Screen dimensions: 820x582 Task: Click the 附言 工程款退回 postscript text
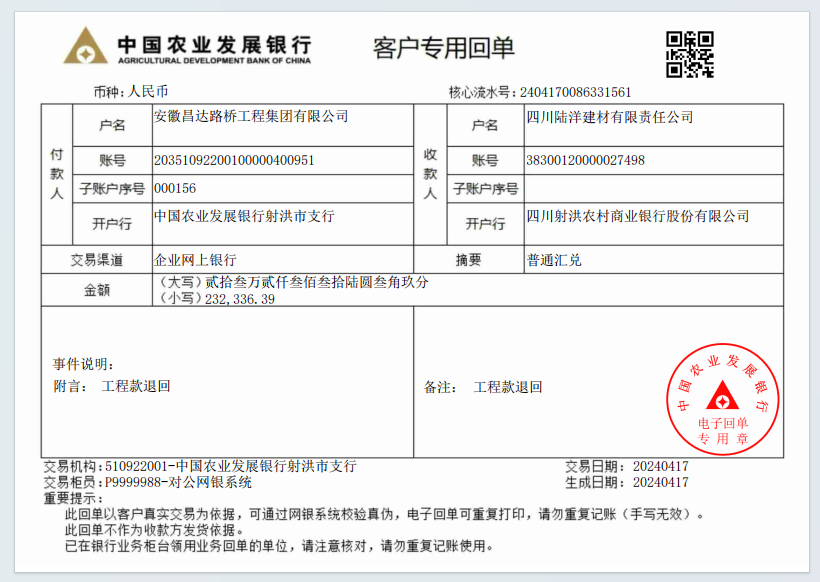136,386
